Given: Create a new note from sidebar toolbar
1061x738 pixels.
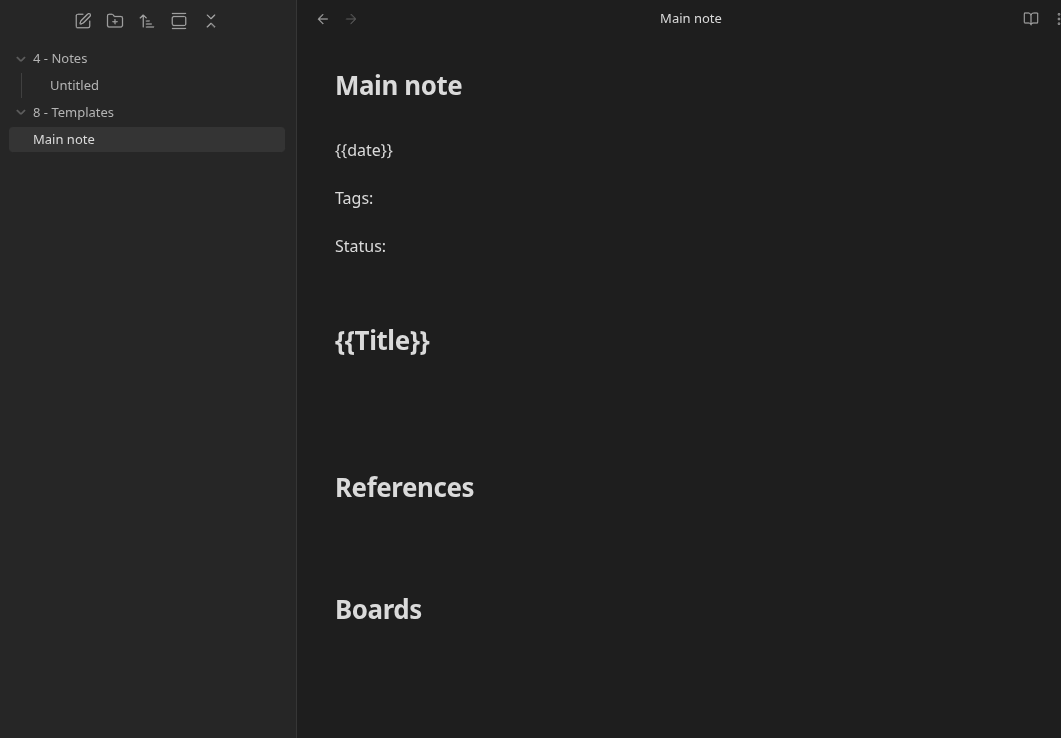Looking at the screenshot, I should [83, 21].
